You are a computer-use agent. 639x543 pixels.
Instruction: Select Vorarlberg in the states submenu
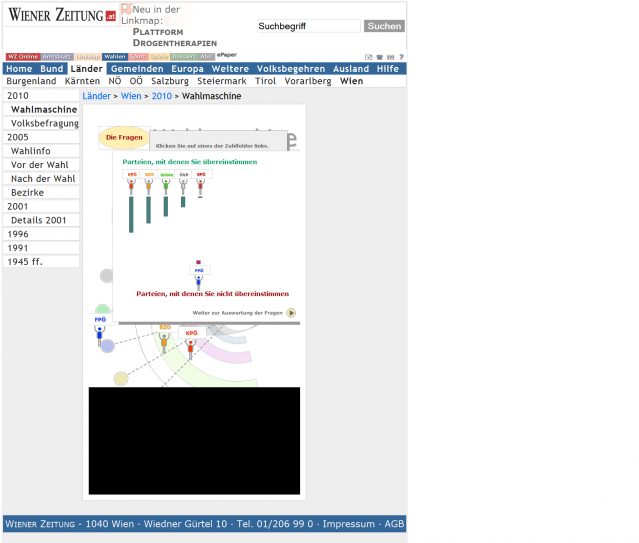tap(308, 81)
